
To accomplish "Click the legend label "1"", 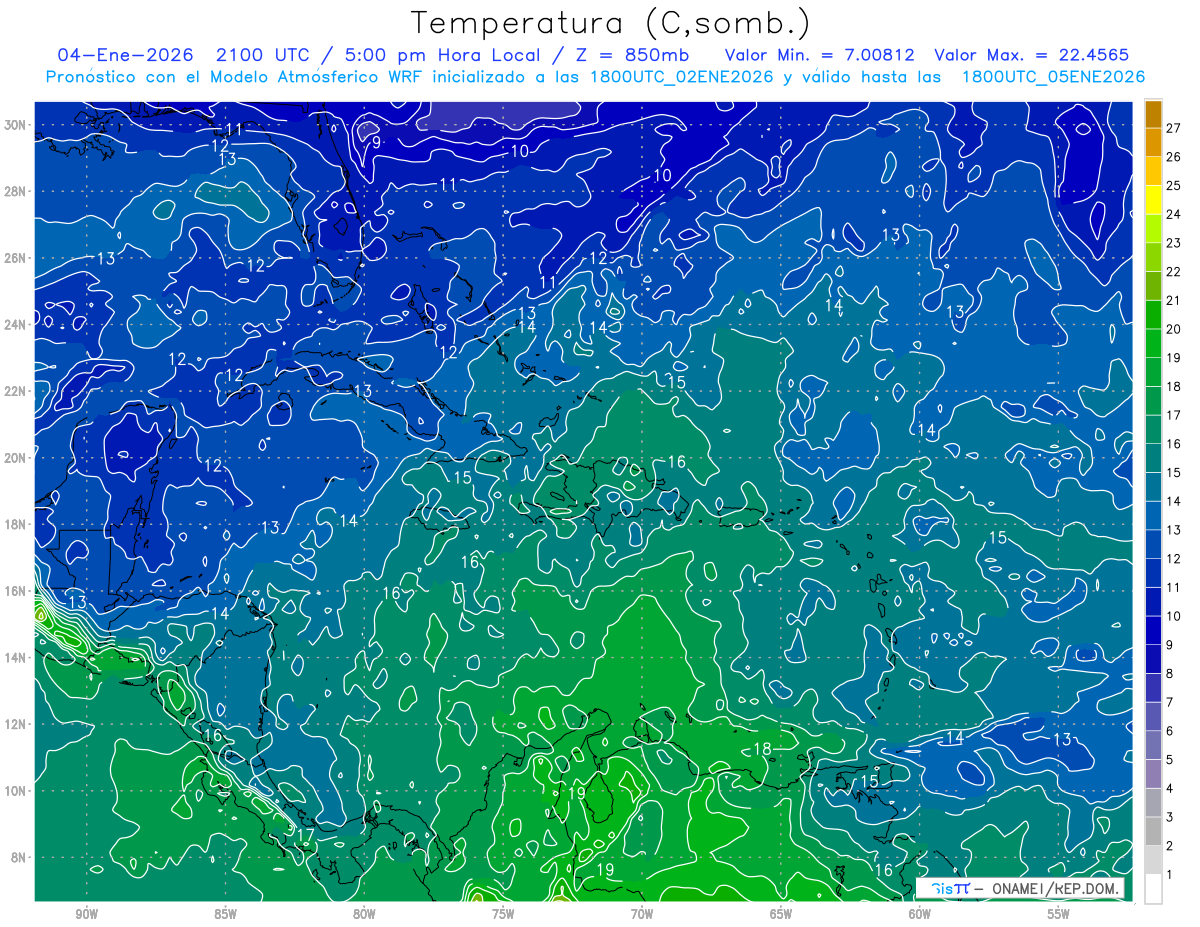I will pyautogui.click(x=1170, y=875).
